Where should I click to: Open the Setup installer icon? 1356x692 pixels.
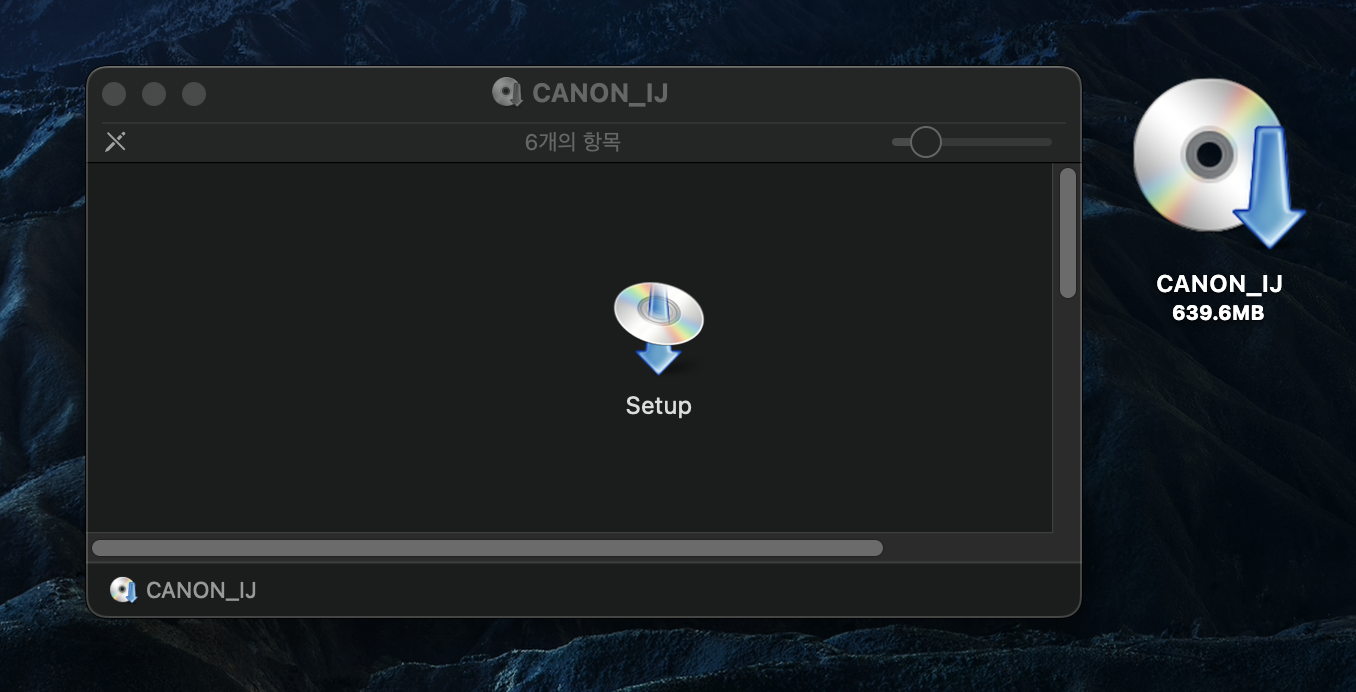click(x=658, y=328)
